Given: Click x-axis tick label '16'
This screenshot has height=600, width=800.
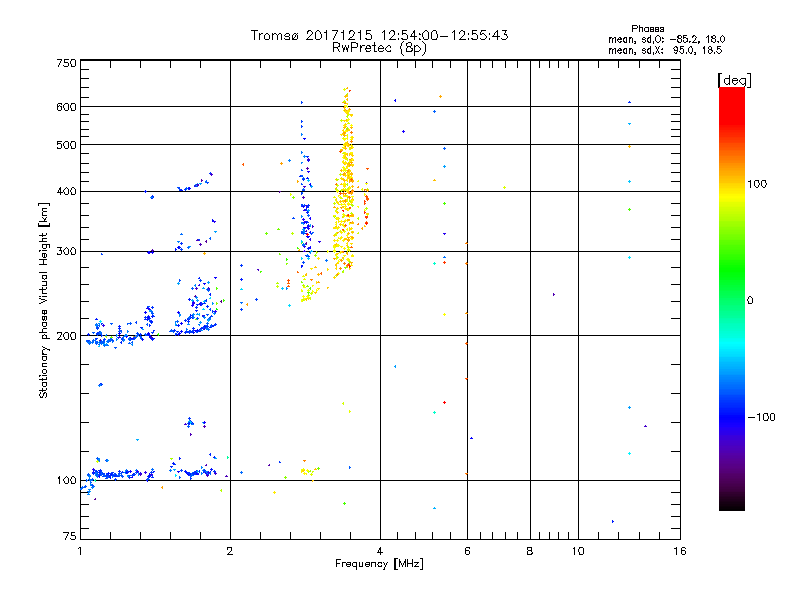Looking at the screenshot, I should [680, 551].
